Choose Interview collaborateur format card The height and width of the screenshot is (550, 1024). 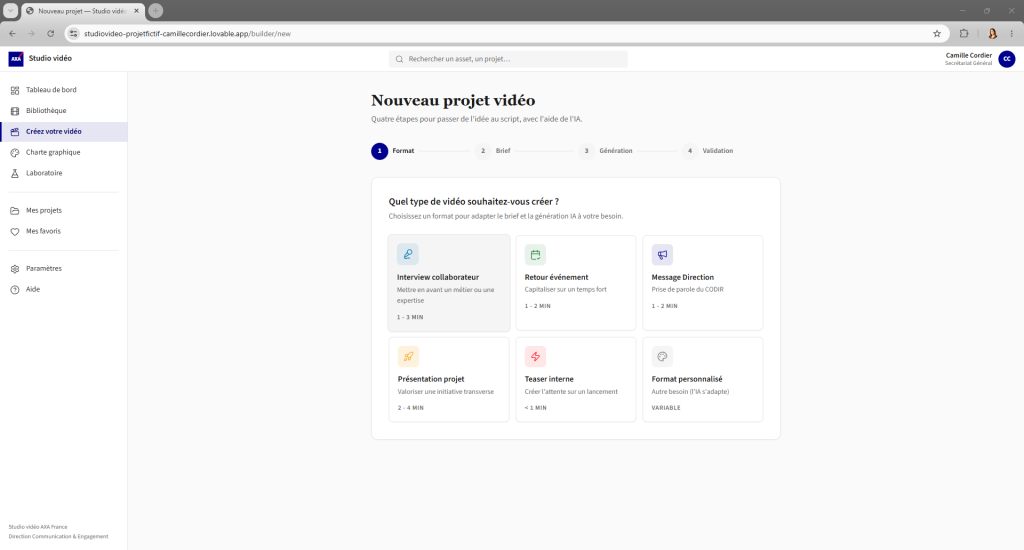tap(449, 283)
